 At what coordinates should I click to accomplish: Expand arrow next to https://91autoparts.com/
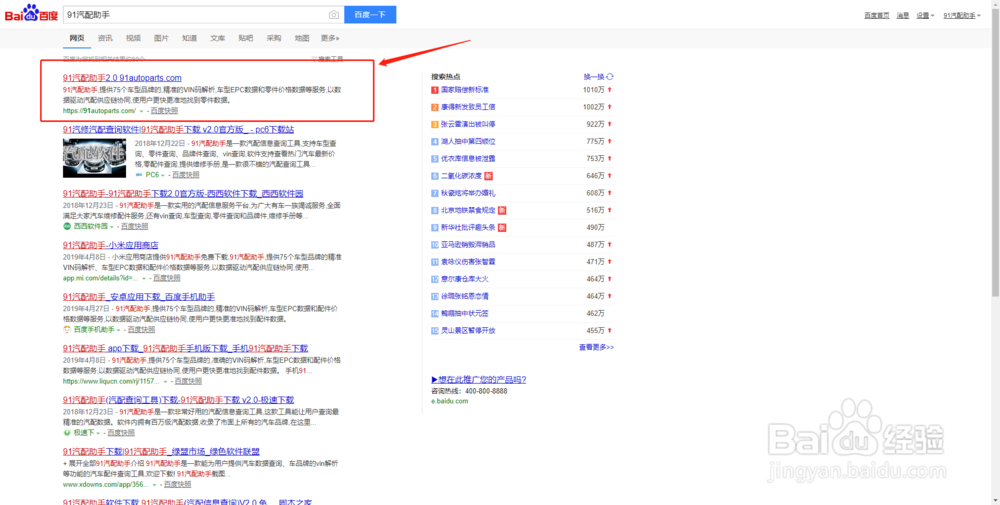coord(141,111)
